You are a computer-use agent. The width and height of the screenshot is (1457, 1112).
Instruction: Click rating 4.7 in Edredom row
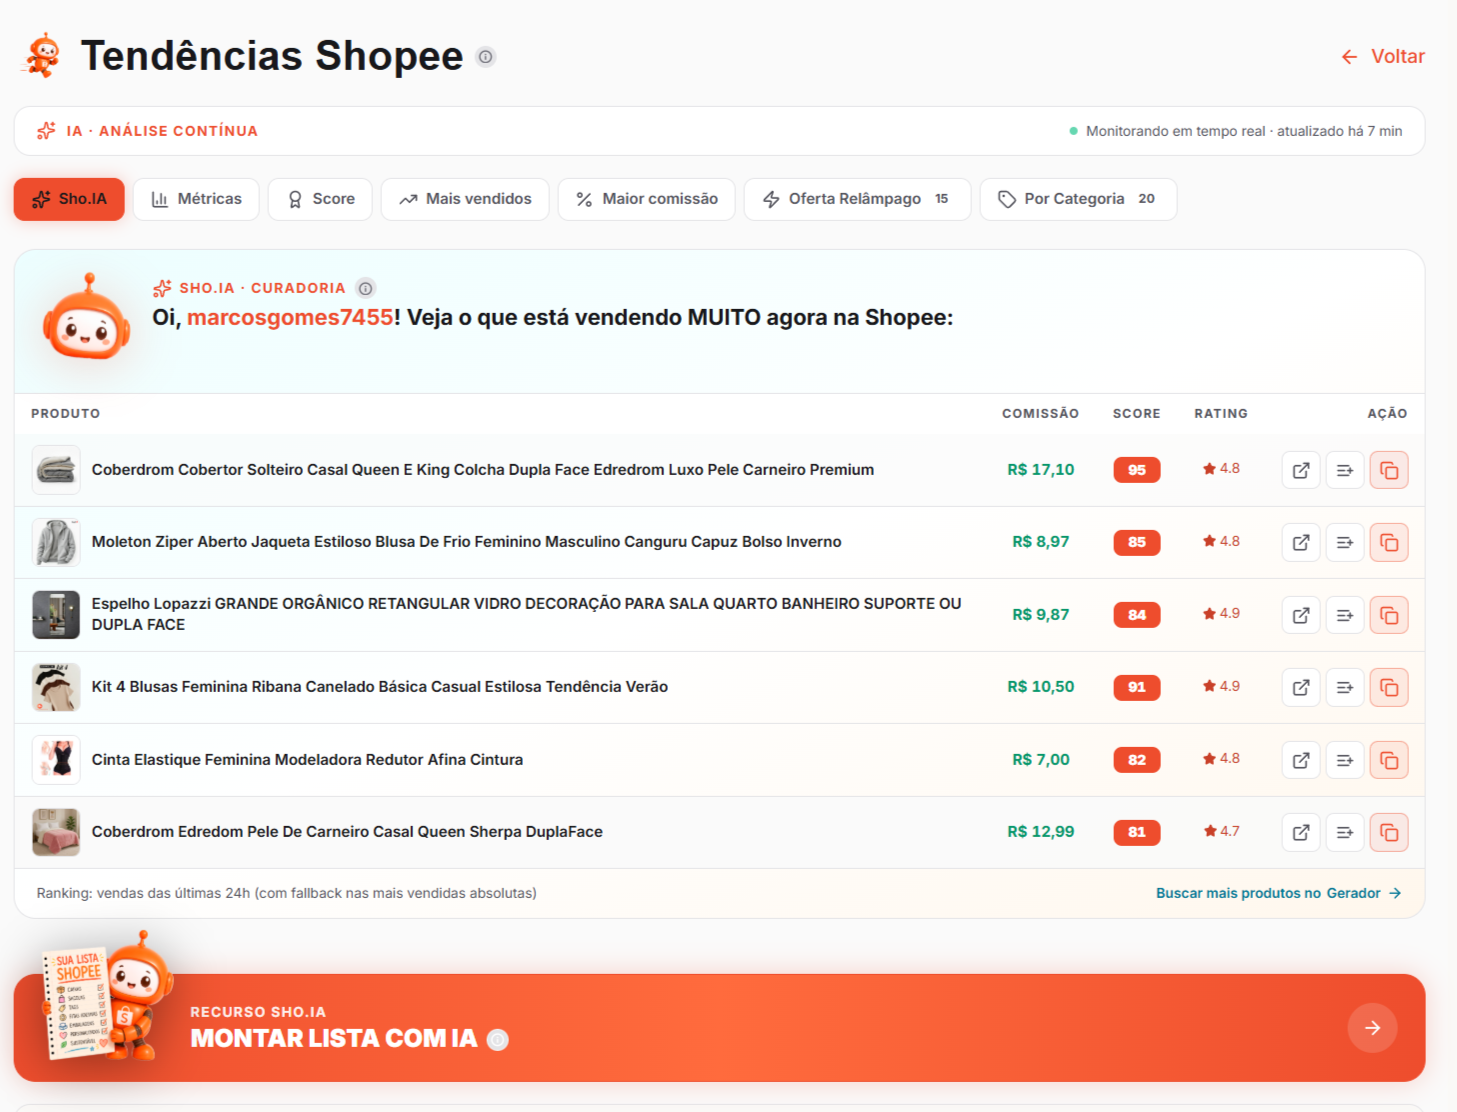(1221, 831)
